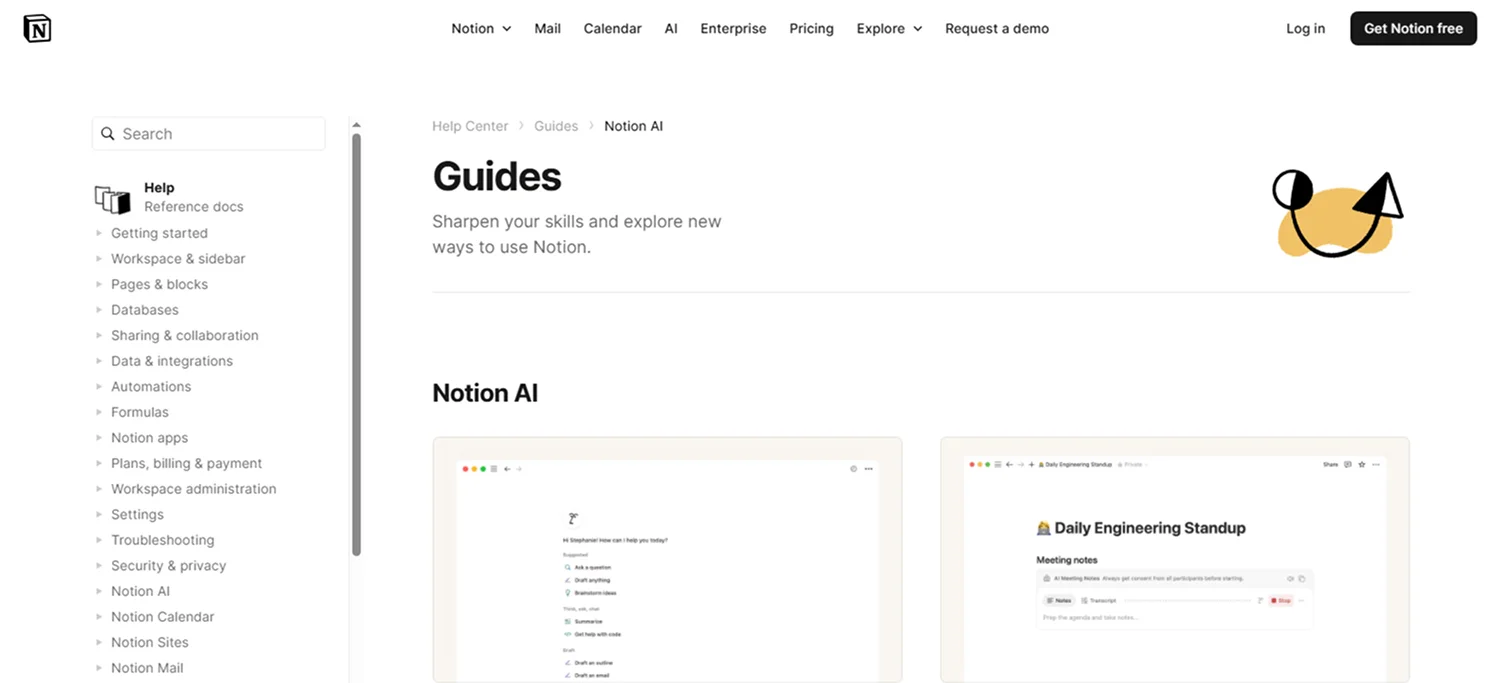Expand the Databases arrow
Screen dimensions: 1500x683
[x=99, y=310]
